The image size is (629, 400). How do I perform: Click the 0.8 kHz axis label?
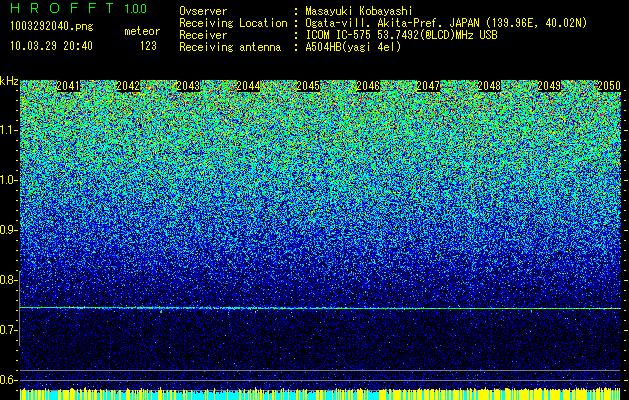point(8,280)
